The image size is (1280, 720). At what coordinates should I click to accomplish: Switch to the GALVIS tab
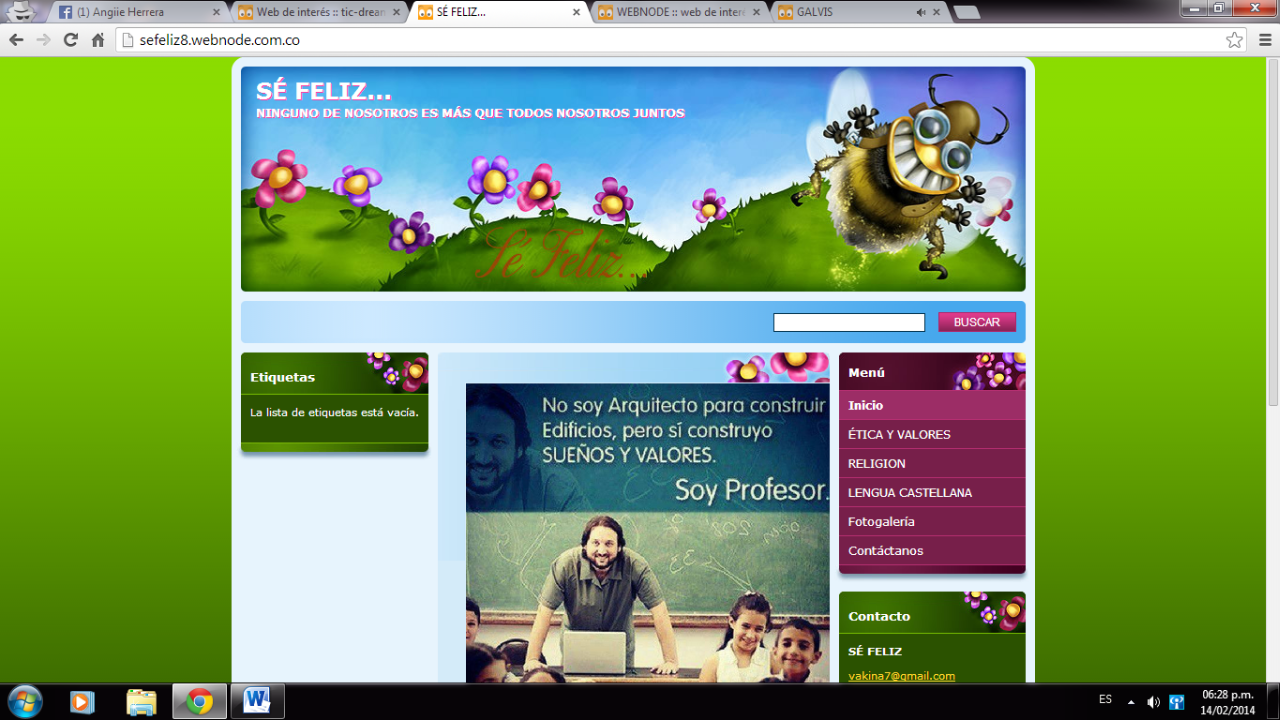coord(850,12)
